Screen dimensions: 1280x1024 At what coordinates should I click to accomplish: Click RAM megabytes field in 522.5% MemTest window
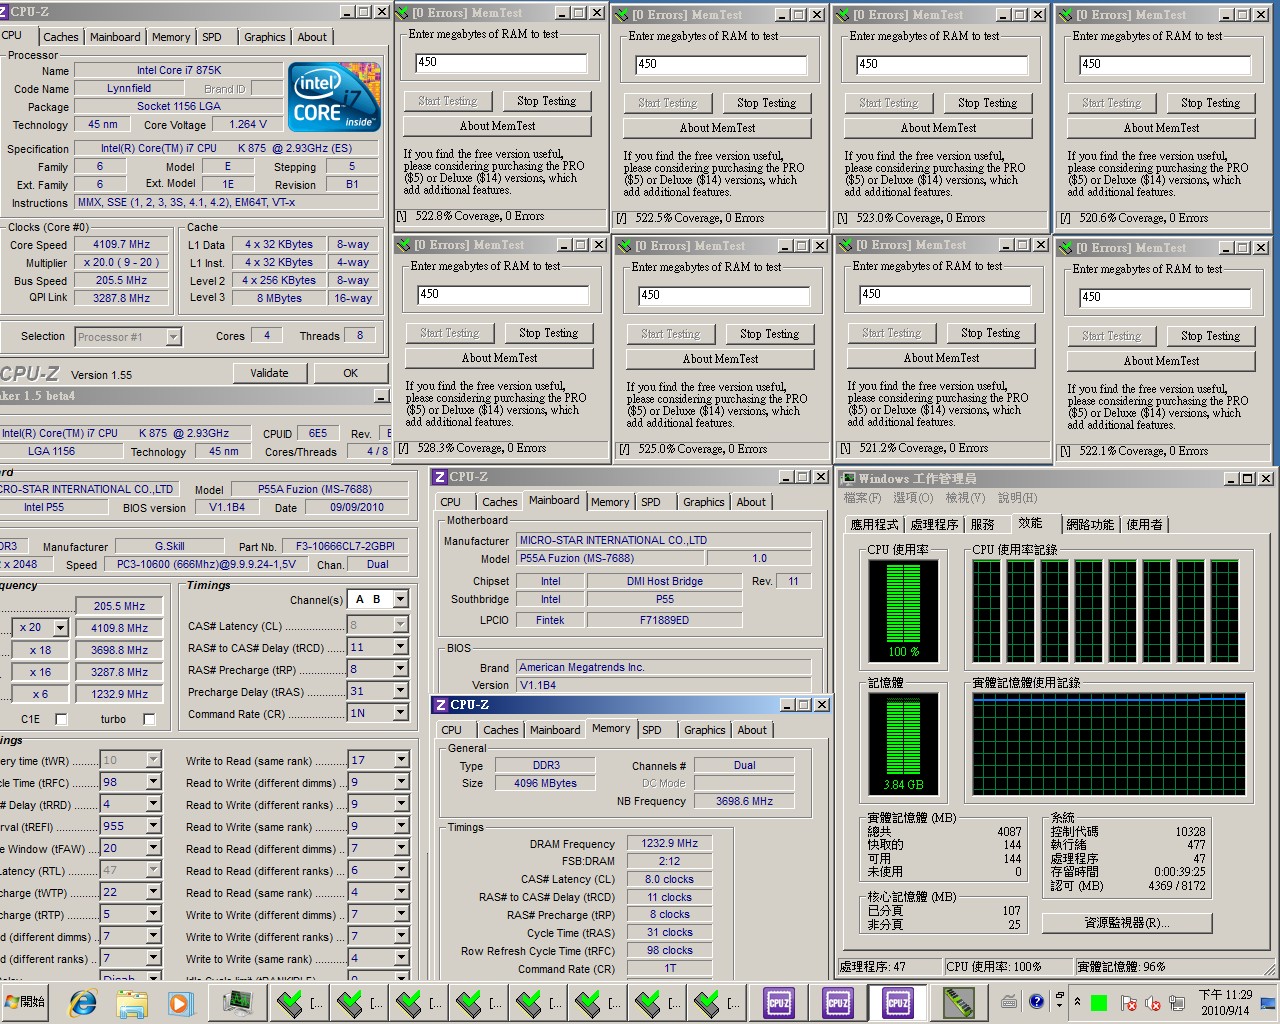pyautogui.click(x=721, y=64)
